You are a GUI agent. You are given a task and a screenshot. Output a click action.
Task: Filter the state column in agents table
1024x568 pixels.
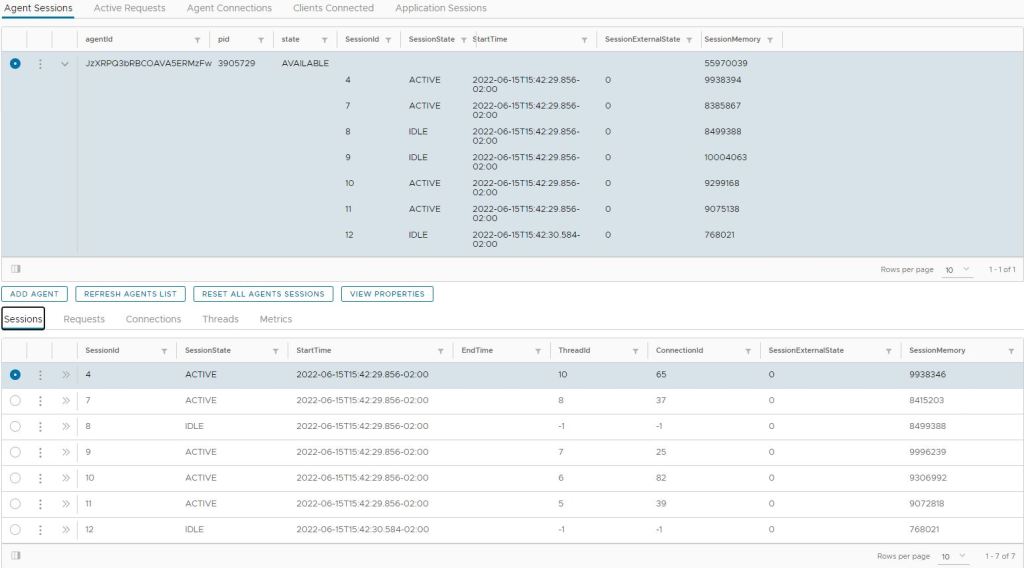325,40
